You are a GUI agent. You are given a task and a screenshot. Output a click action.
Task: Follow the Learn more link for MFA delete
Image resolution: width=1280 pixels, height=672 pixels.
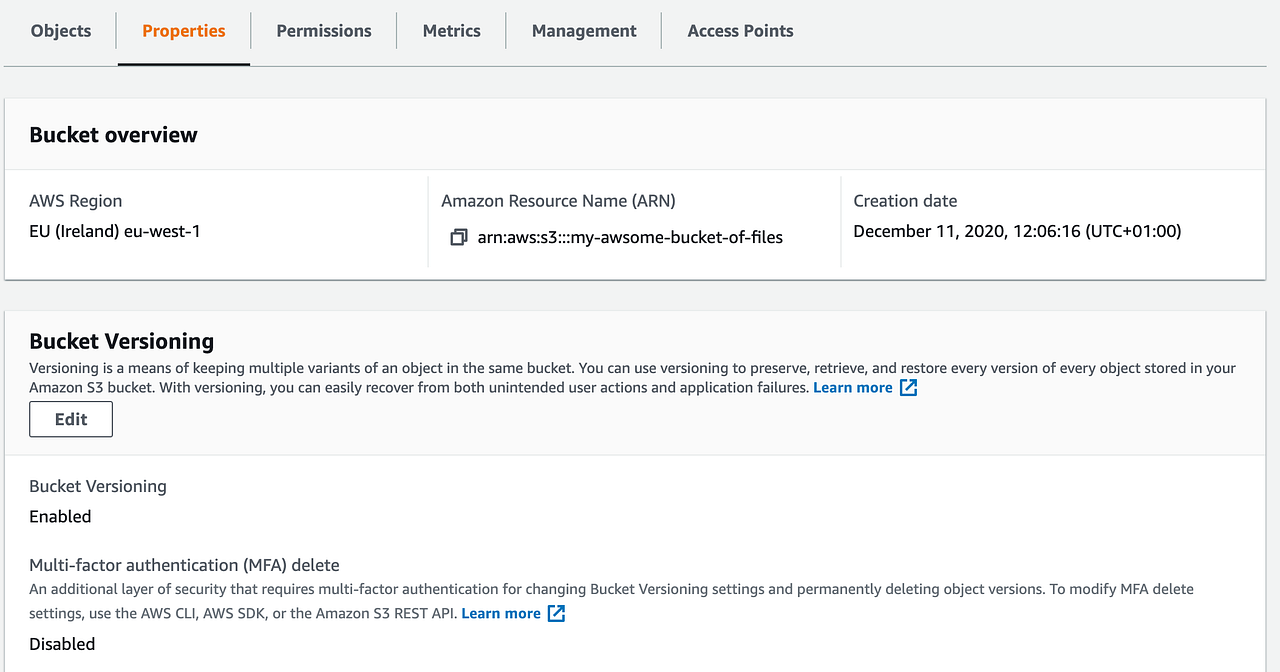click(x=501, y=614)
